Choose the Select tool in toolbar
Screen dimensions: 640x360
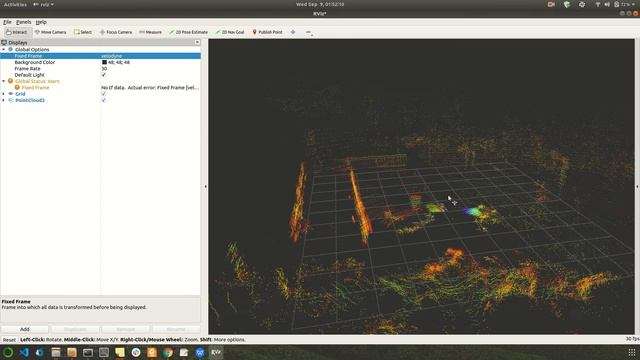click(83, 32)
